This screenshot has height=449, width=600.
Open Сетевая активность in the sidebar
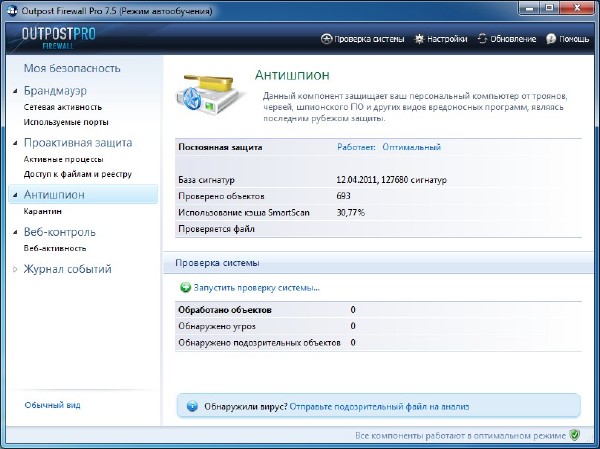[x=63, y=108]
